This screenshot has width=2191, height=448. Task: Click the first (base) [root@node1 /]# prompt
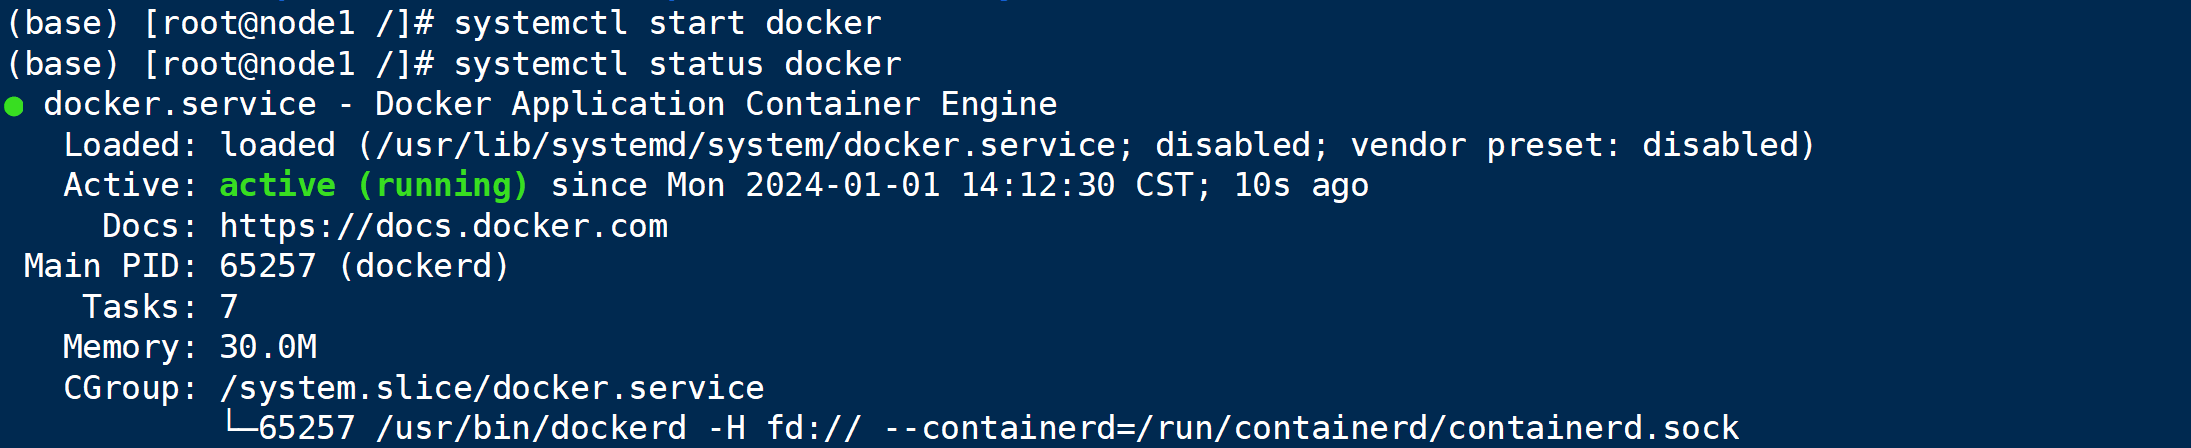(x=220, y=23)
